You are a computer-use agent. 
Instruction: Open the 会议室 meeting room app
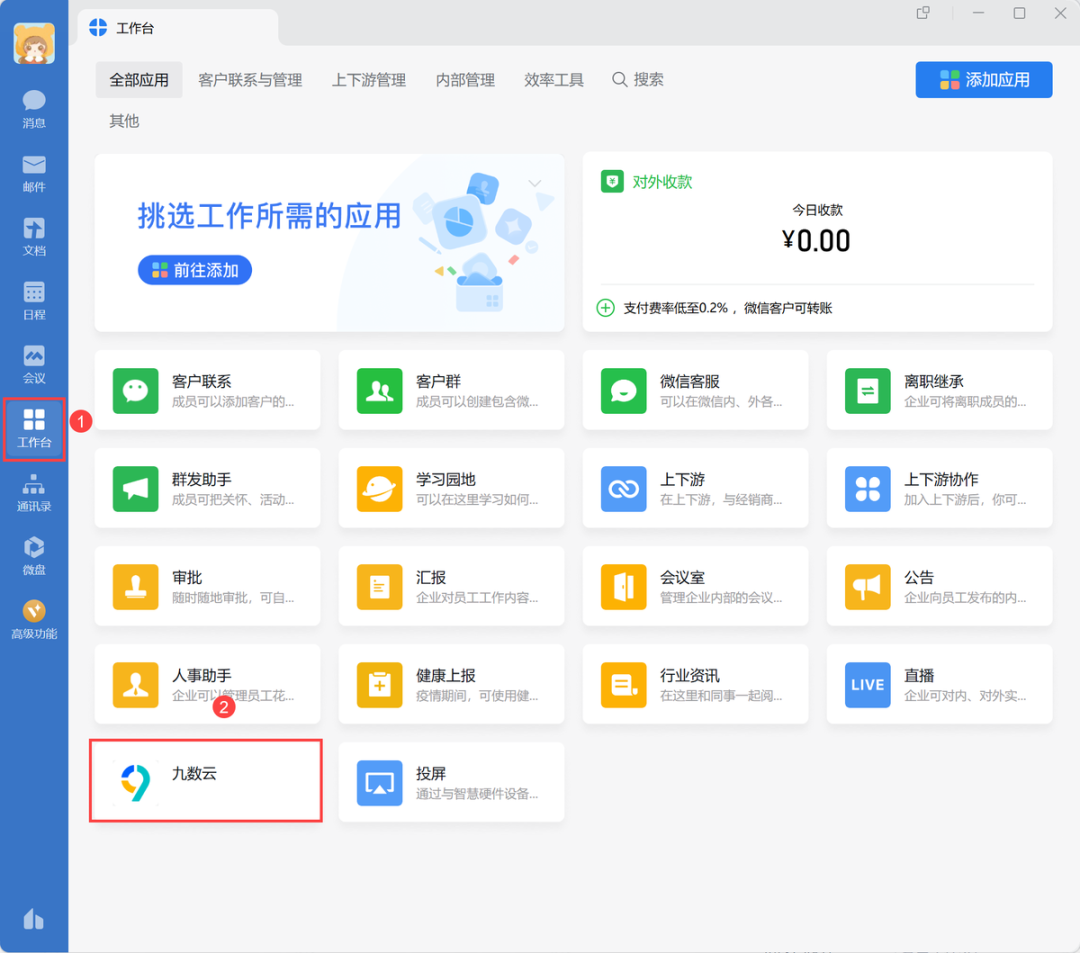(695, 586)
